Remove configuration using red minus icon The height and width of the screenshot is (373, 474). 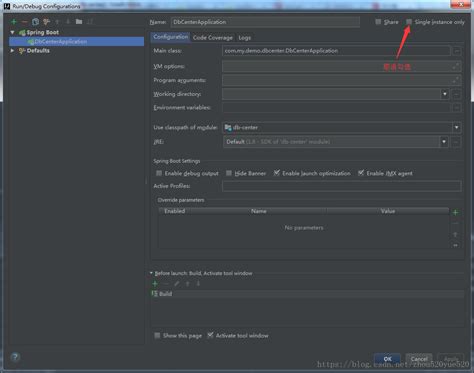tap(24, 22)
